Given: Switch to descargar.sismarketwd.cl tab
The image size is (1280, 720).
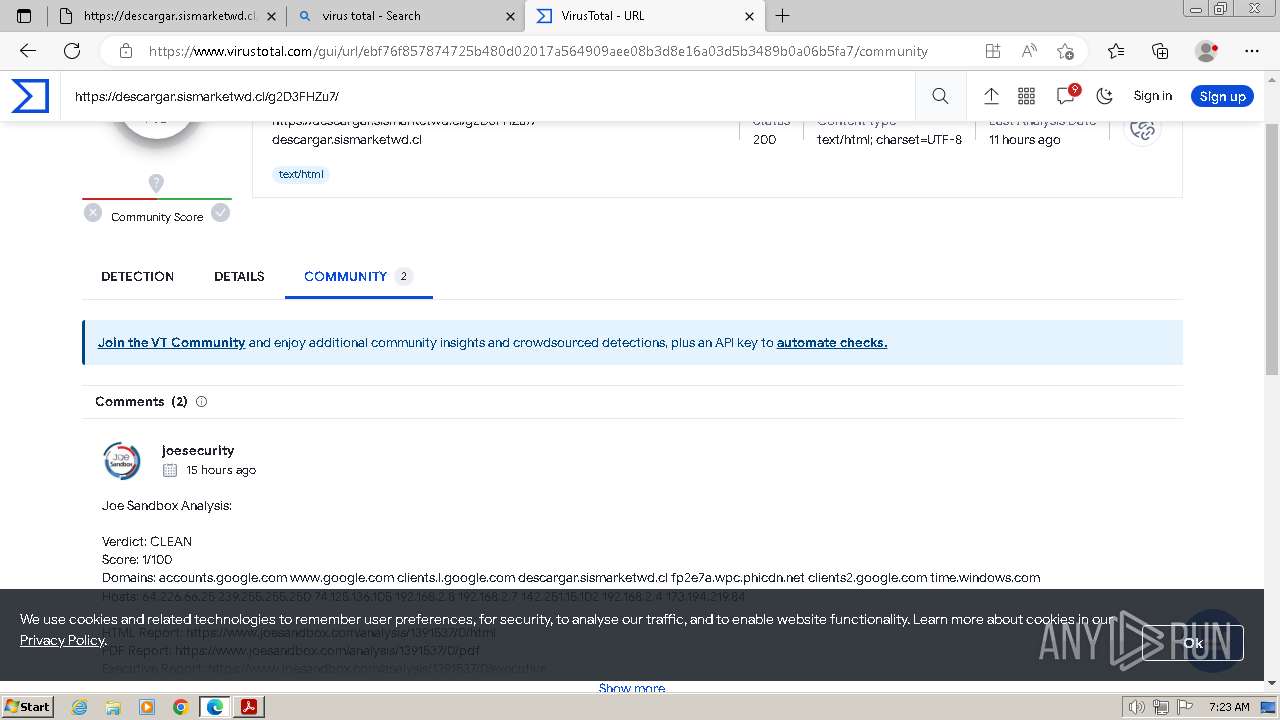Looking at the screenshot, I should click(165, 16).
